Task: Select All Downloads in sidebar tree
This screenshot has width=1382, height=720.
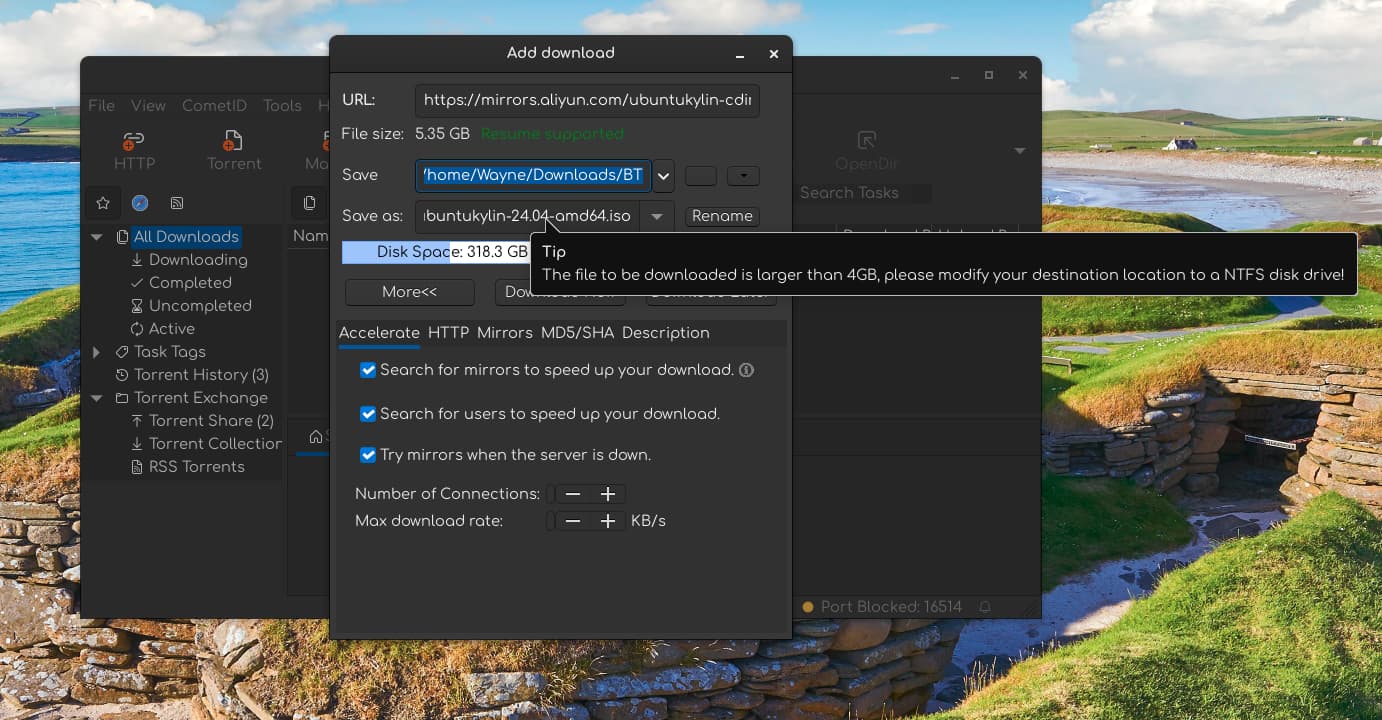Action: (x=186, y=237)
